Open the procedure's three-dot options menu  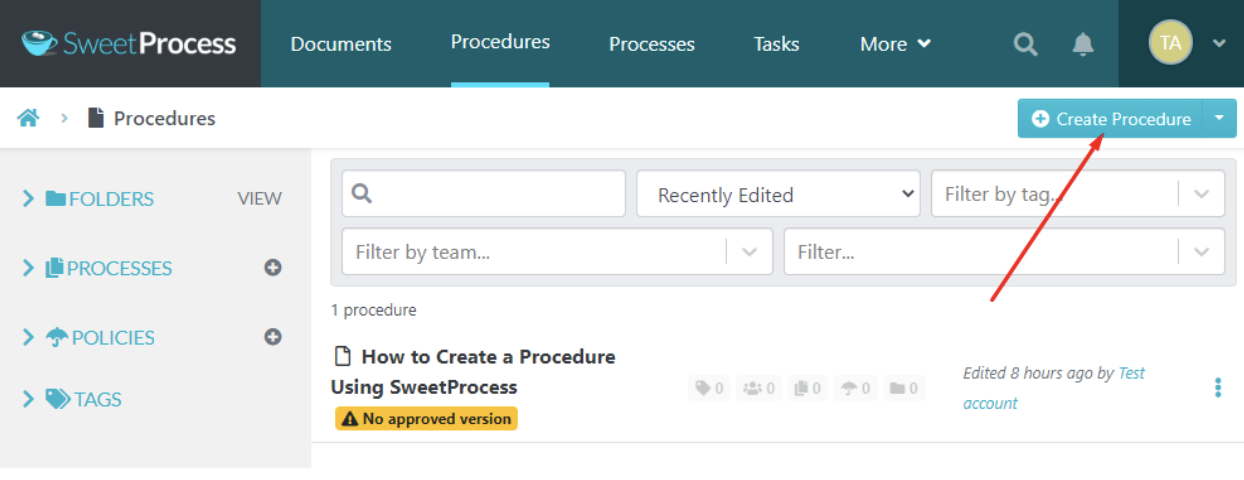coord(1217,388)
